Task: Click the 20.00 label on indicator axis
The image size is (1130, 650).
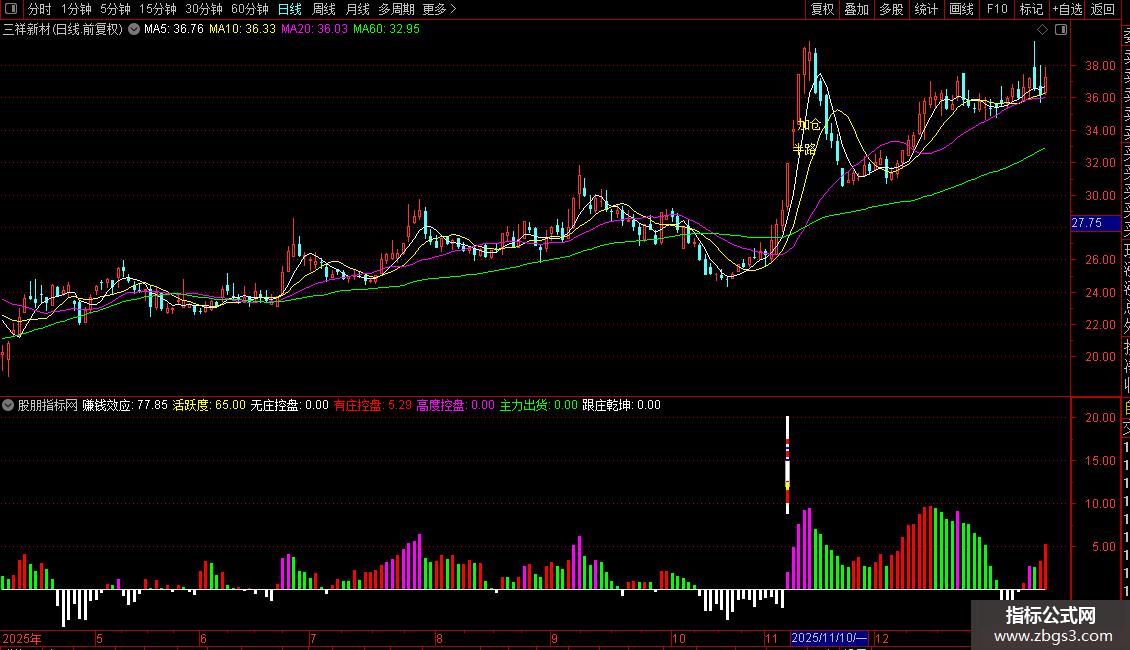Action: point(1100,418)
